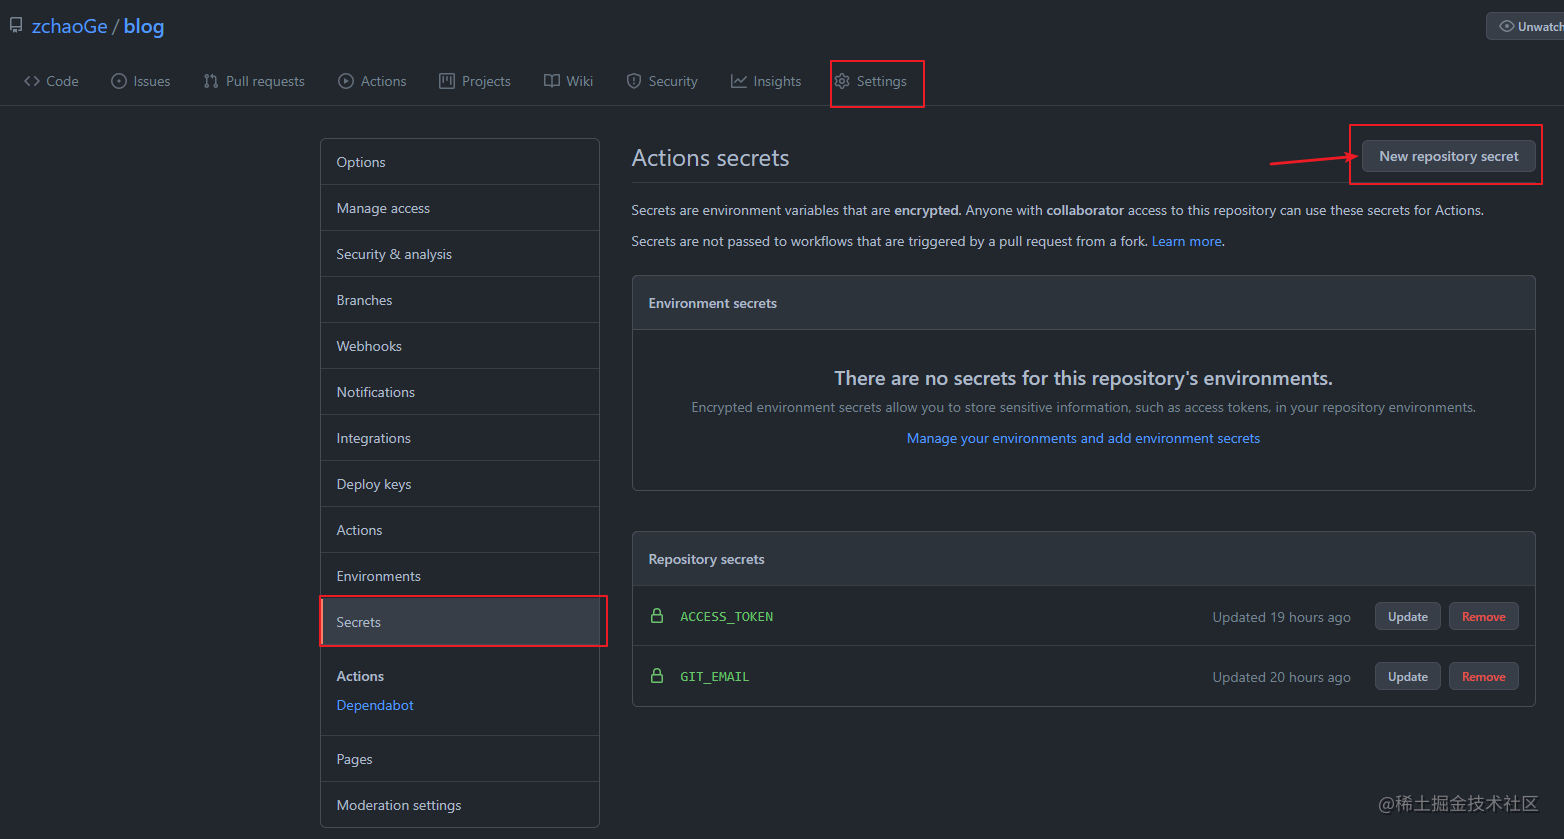Image resolution: width=1564 pixels, height=839 pixels.
Task: Open Webhooks settings
Action: coord(460,346)
